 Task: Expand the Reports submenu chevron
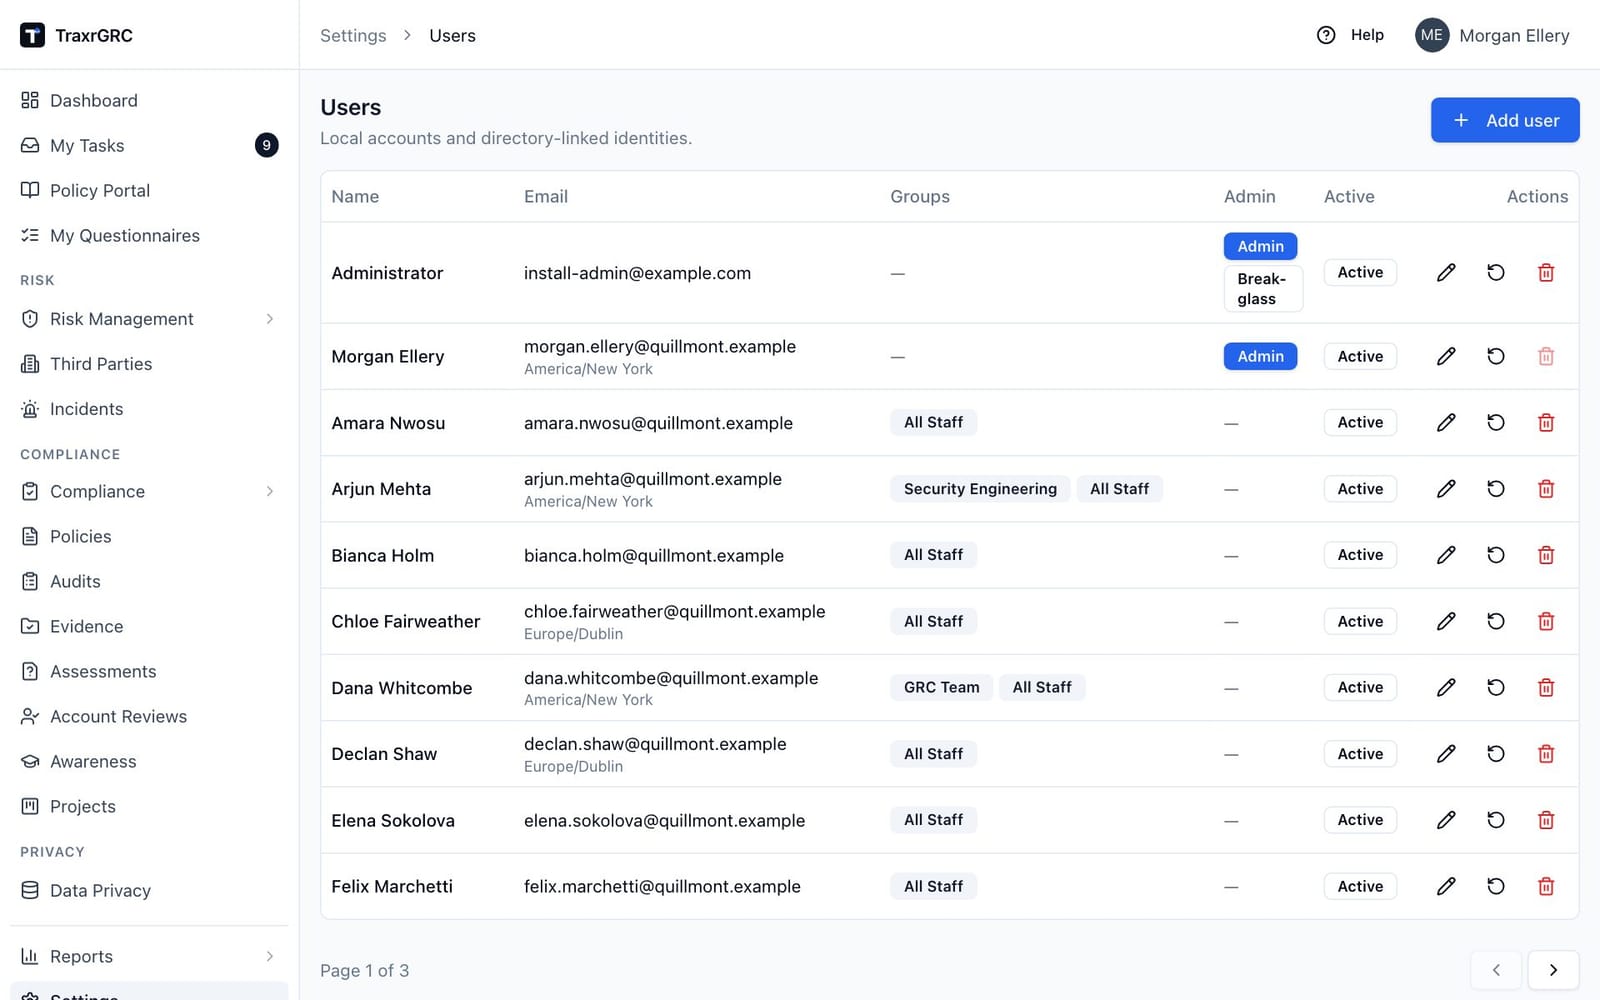coord(270,956)
